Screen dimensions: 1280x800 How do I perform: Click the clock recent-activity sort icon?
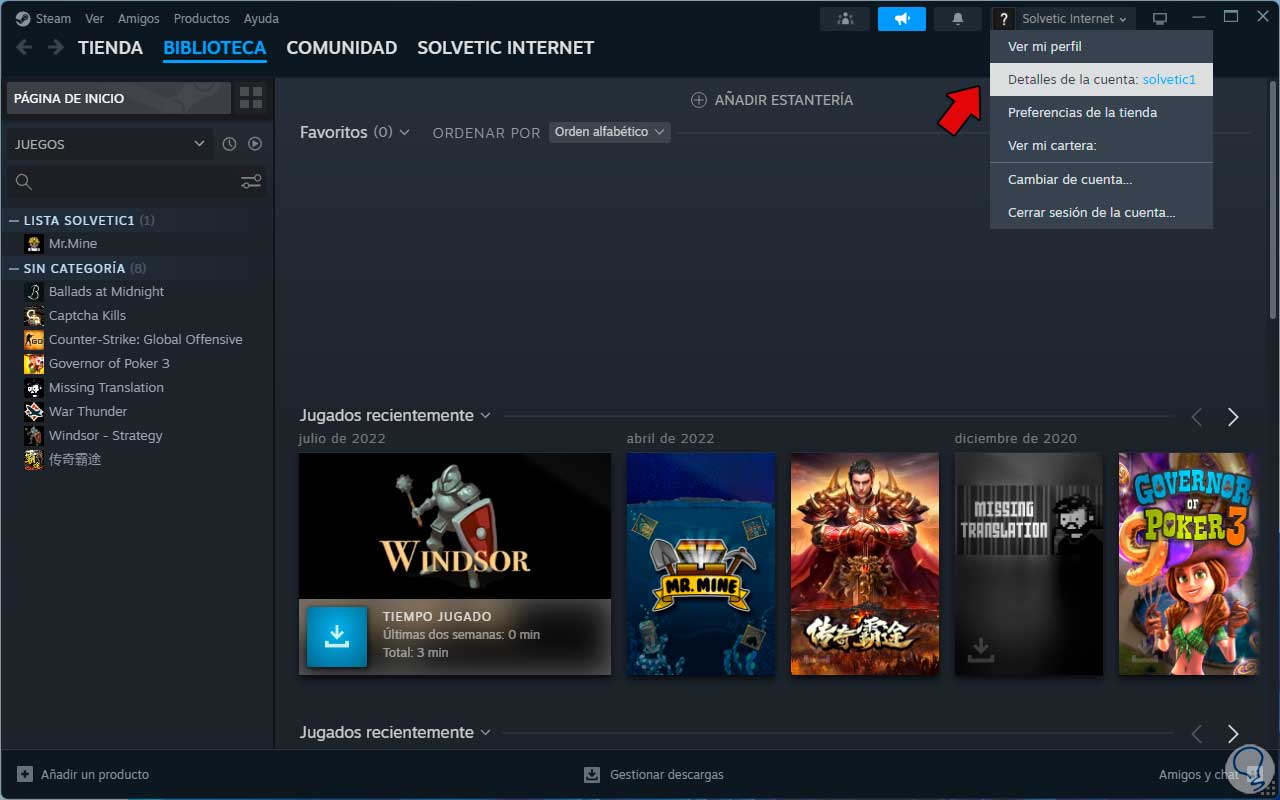pyautogui.click(x=229, y=144)
